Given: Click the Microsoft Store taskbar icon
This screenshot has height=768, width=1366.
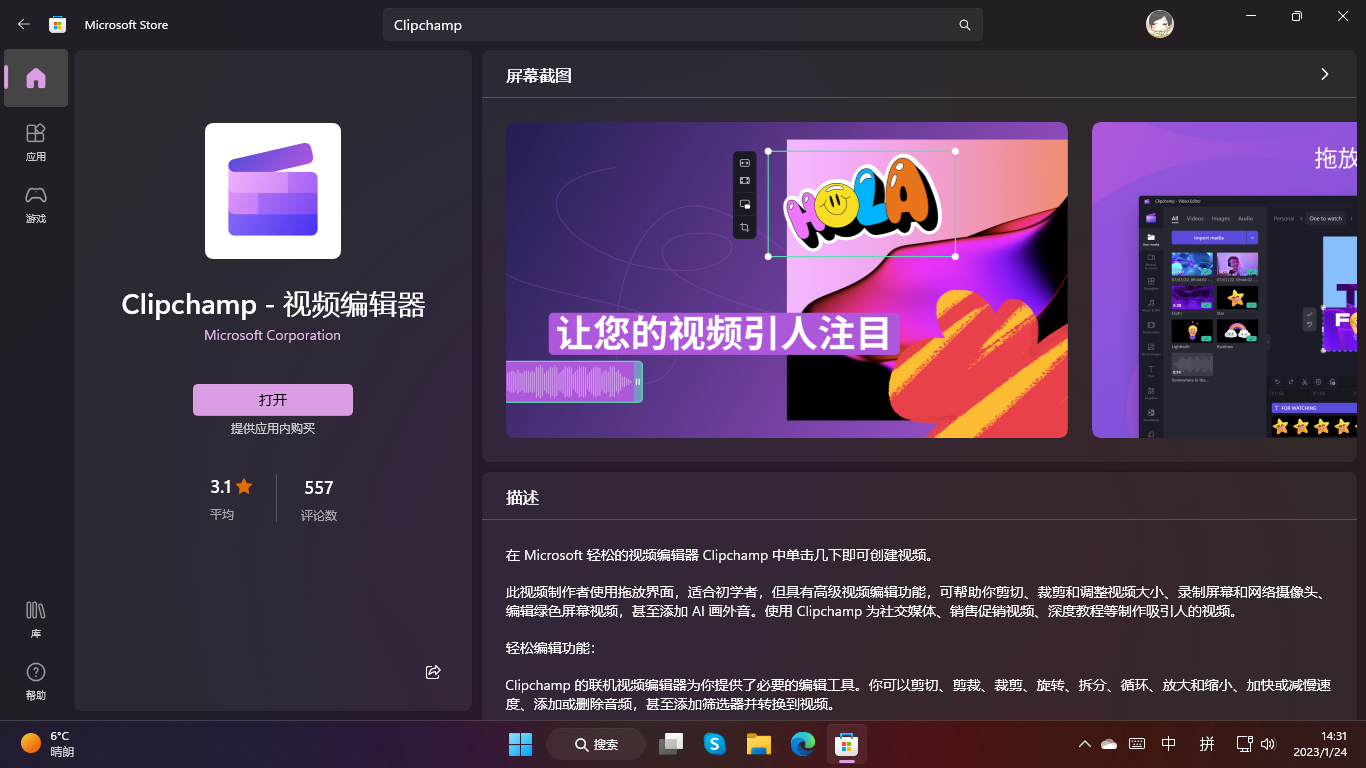Looking at the screenshot, I should click(847, 744).
